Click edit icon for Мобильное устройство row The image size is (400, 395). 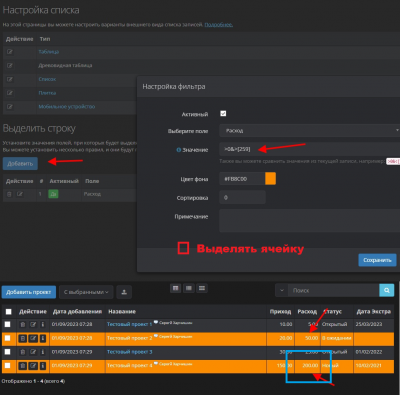coord(10,107)
